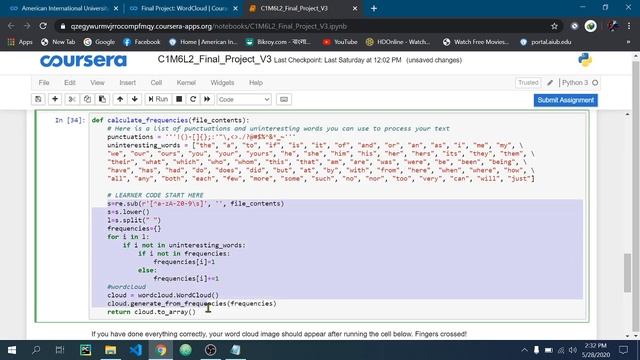640x360 pixels.
Task: Reload the current page
Action: point(43,26)
